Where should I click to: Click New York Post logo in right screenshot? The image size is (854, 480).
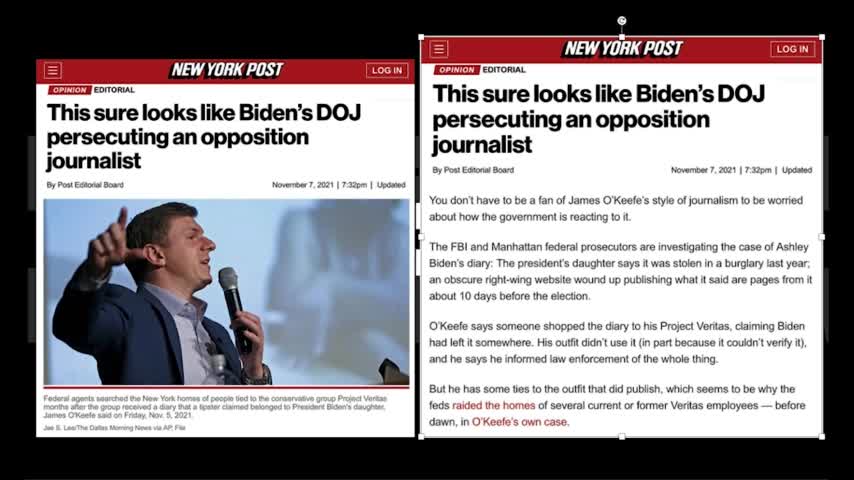623,48
